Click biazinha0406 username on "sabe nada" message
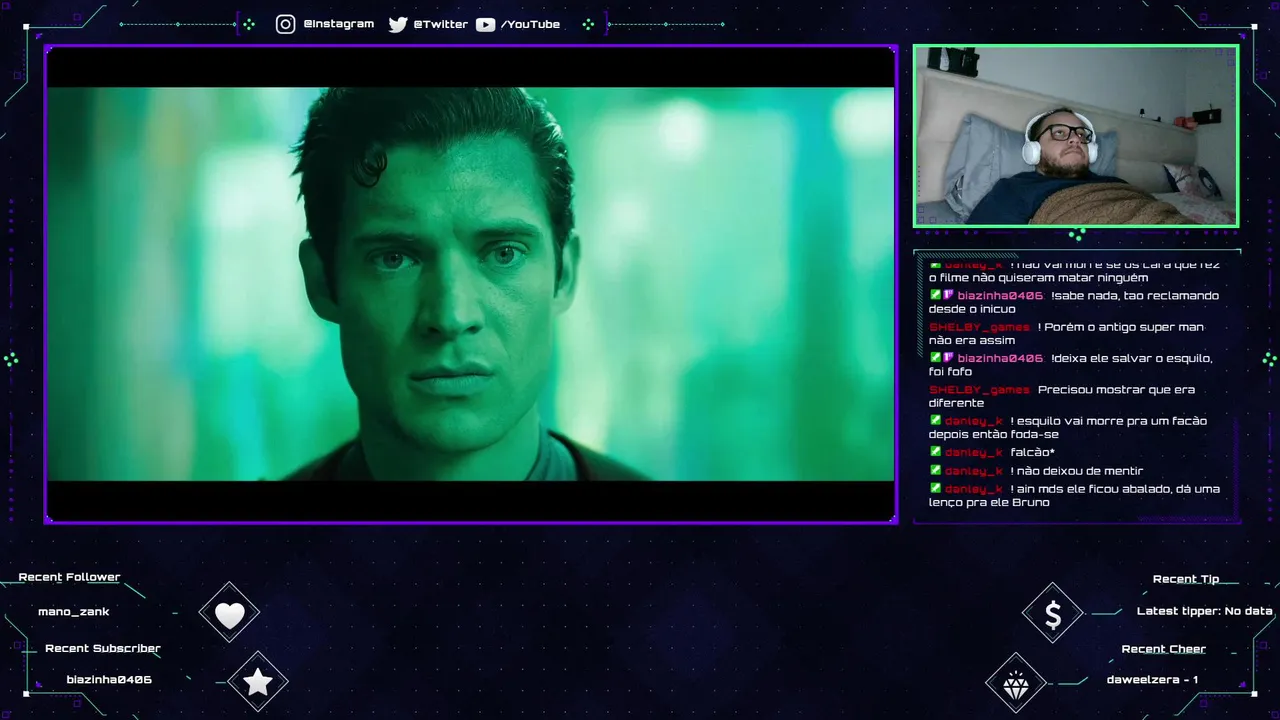The width and height of the screenshot is (1280, 720). (x=1000, y=296)
